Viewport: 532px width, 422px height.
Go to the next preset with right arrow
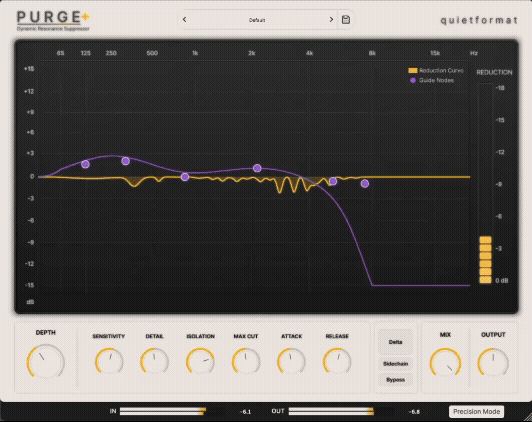331,20
